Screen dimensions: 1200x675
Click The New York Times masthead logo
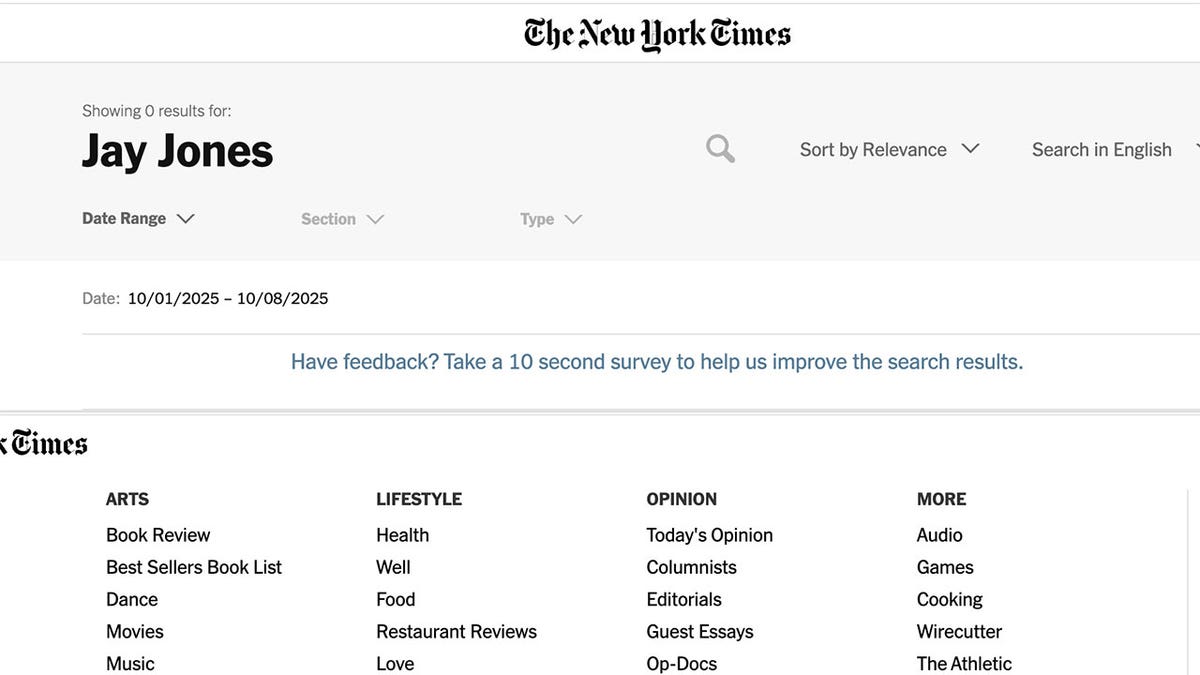(x=655, y=33)
